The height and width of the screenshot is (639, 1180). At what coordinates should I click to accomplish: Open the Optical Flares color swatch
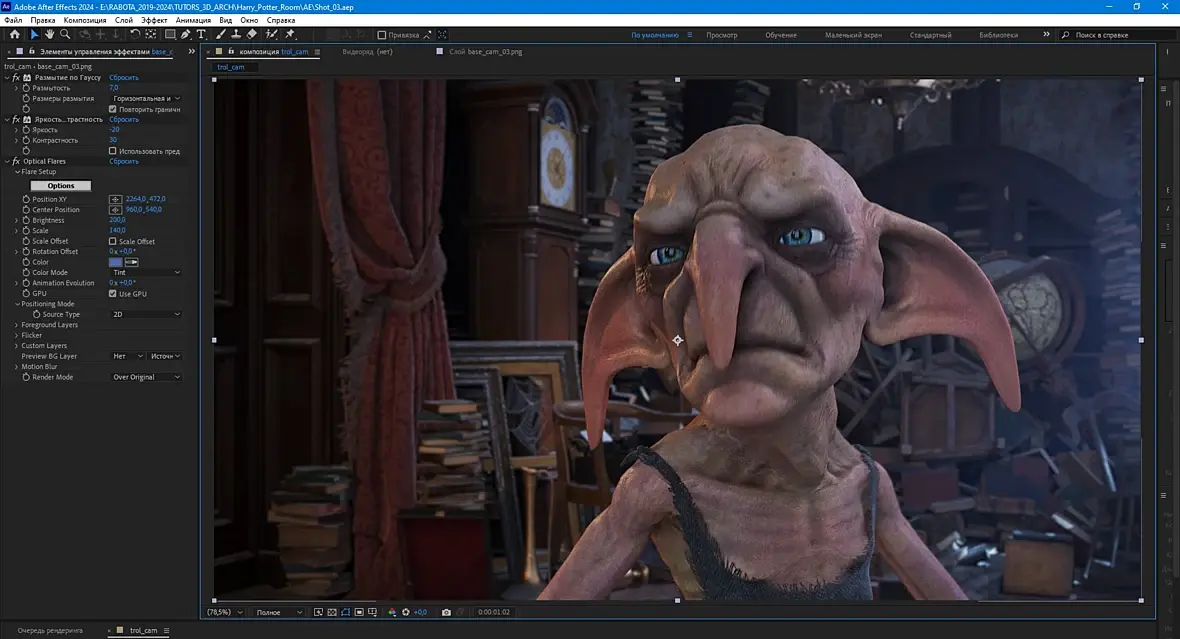pos(115,262)
